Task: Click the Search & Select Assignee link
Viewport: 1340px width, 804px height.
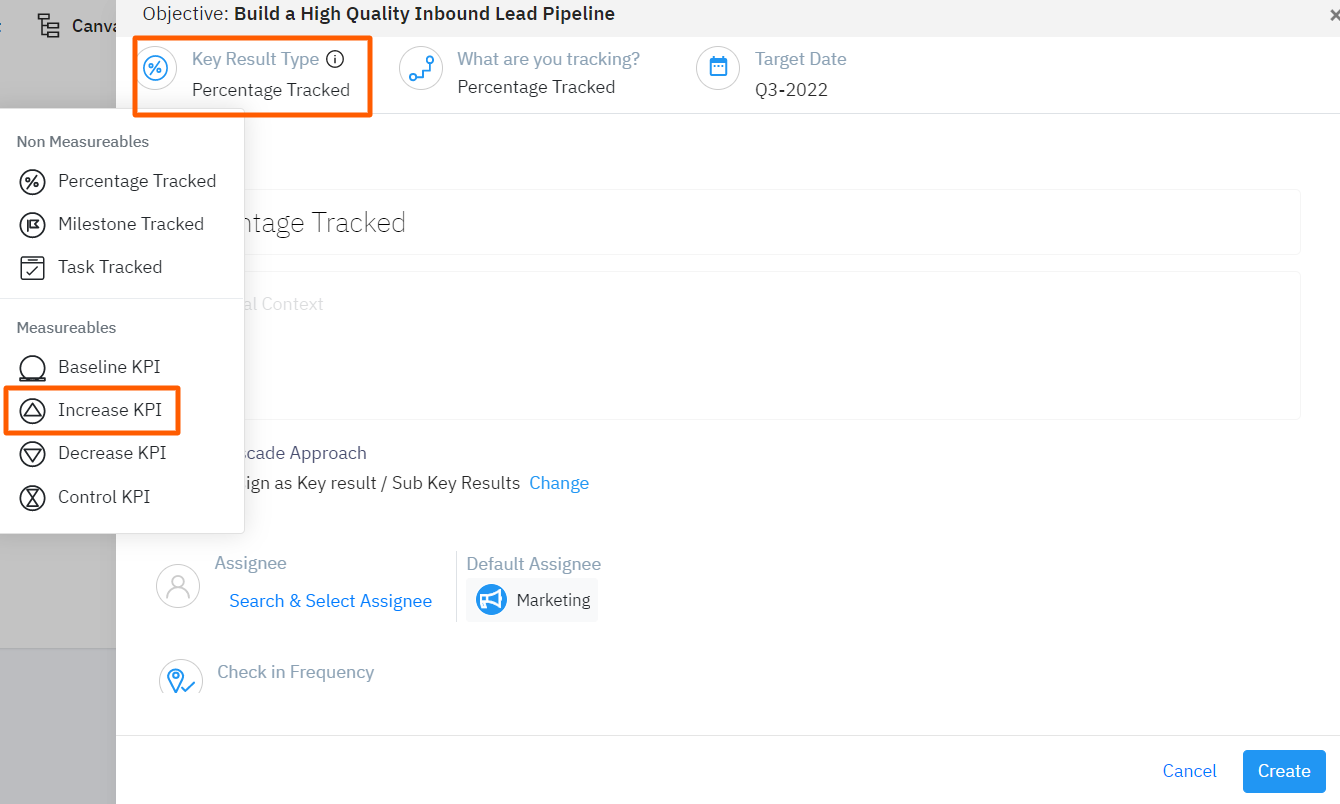Action: pos(330,601)
